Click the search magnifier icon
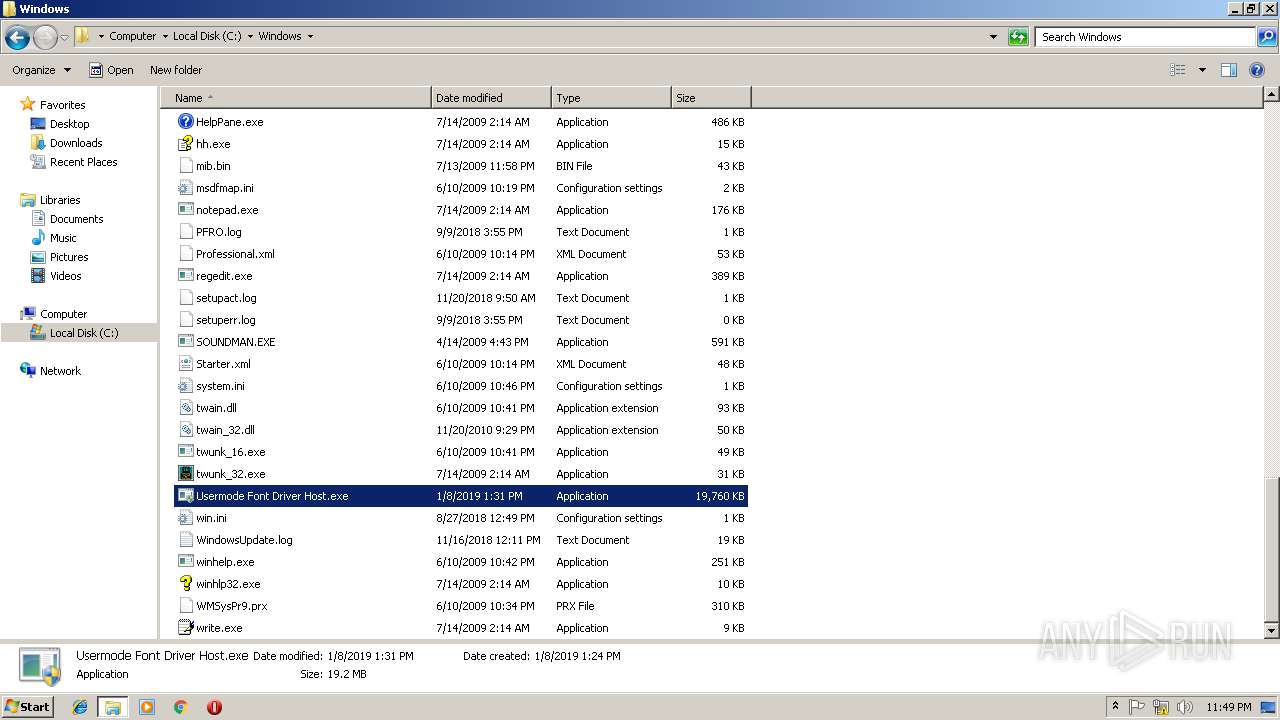The image size is (1280, 720). point(1266,37)
